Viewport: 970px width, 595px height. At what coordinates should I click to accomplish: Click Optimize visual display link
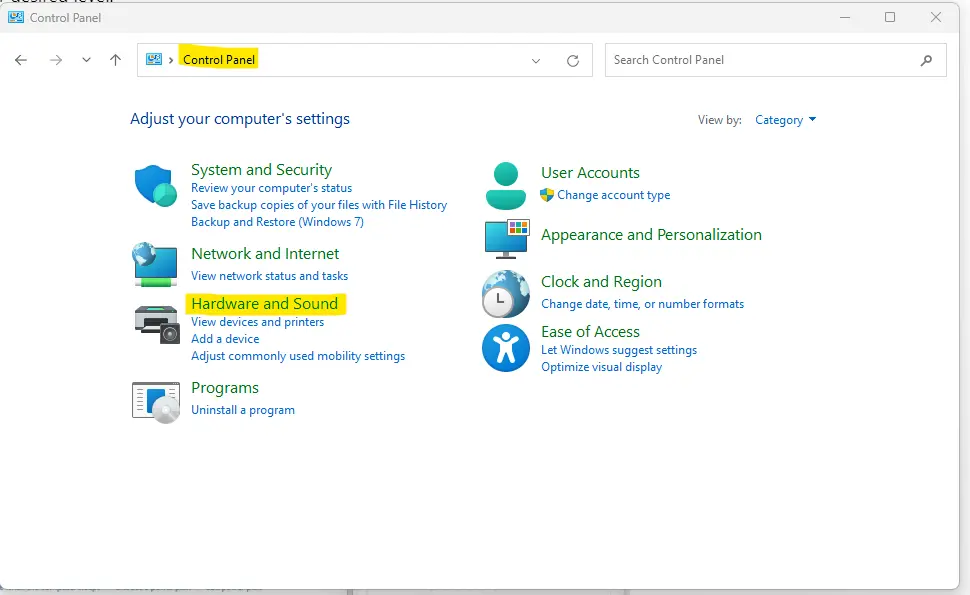(x=602, y=367)
